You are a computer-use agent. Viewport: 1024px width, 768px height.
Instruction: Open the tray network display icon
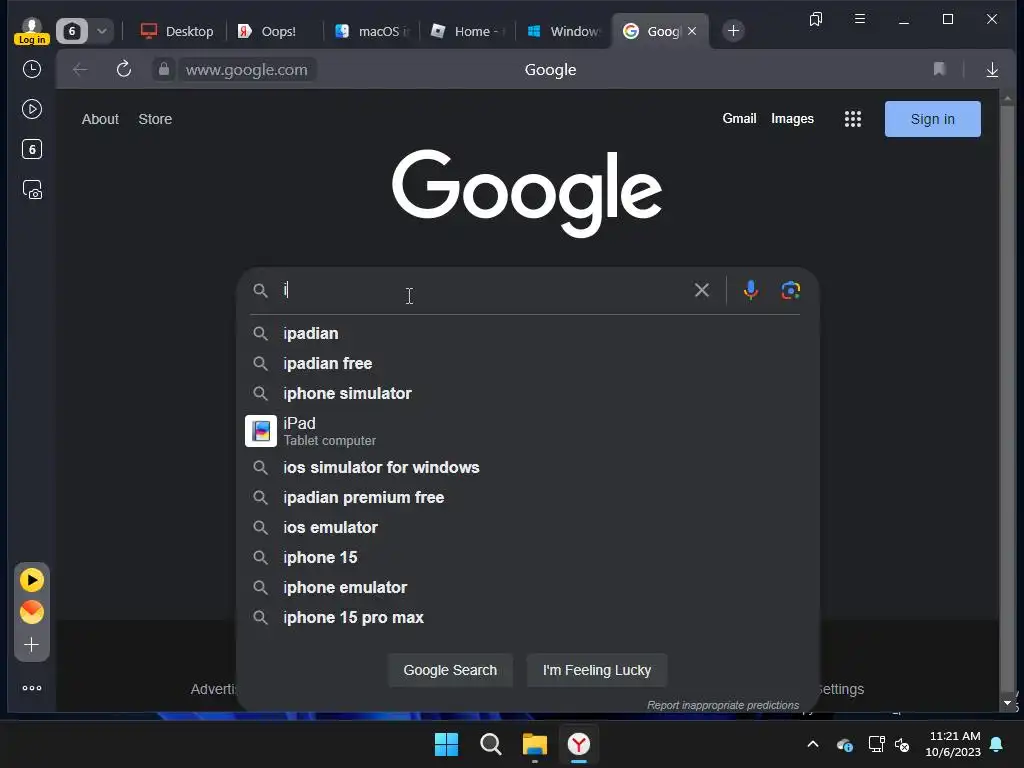click(876, 744)
